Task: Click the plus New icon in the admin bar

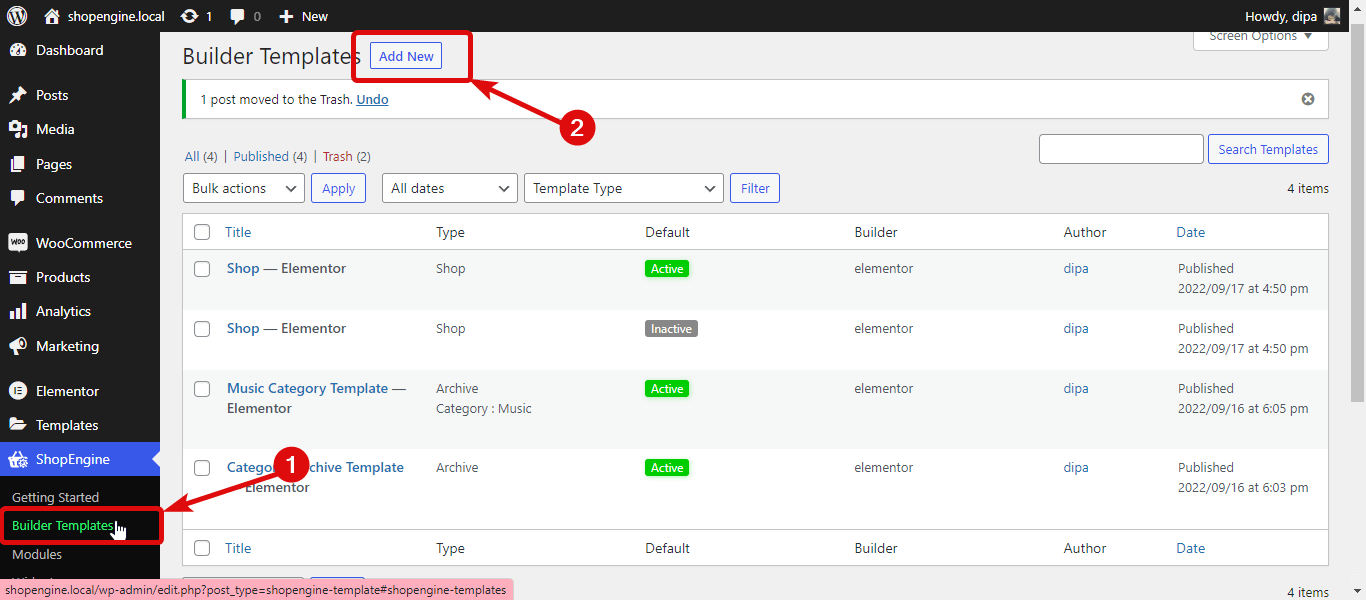Action: (x=286, y=16)
